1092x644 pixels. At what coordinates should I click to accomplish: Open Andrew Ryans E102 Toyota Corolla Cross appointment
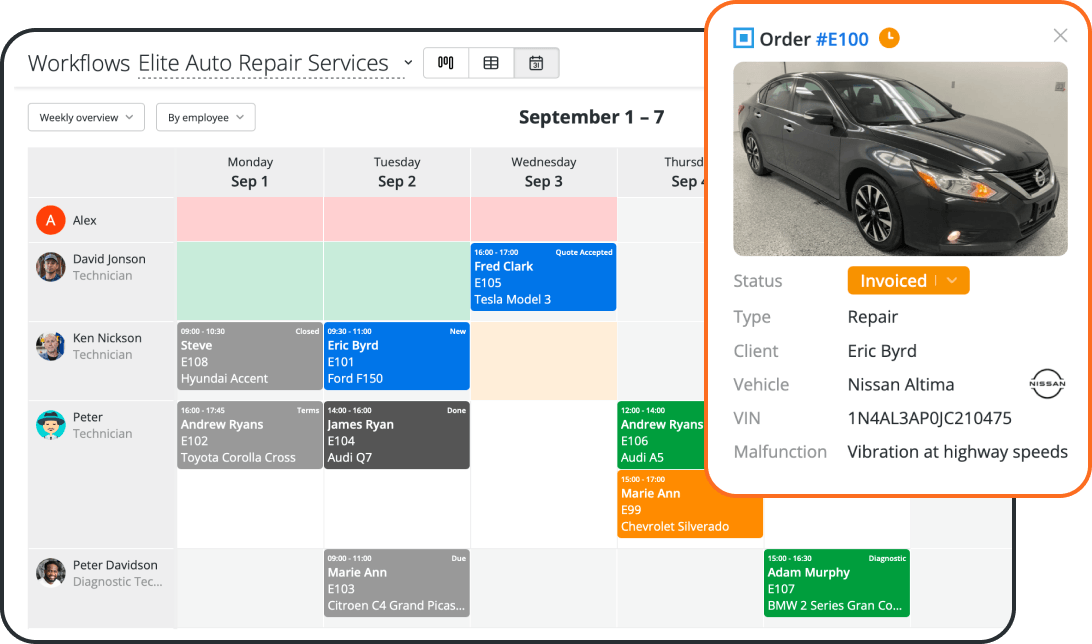(x=249, y=434)
